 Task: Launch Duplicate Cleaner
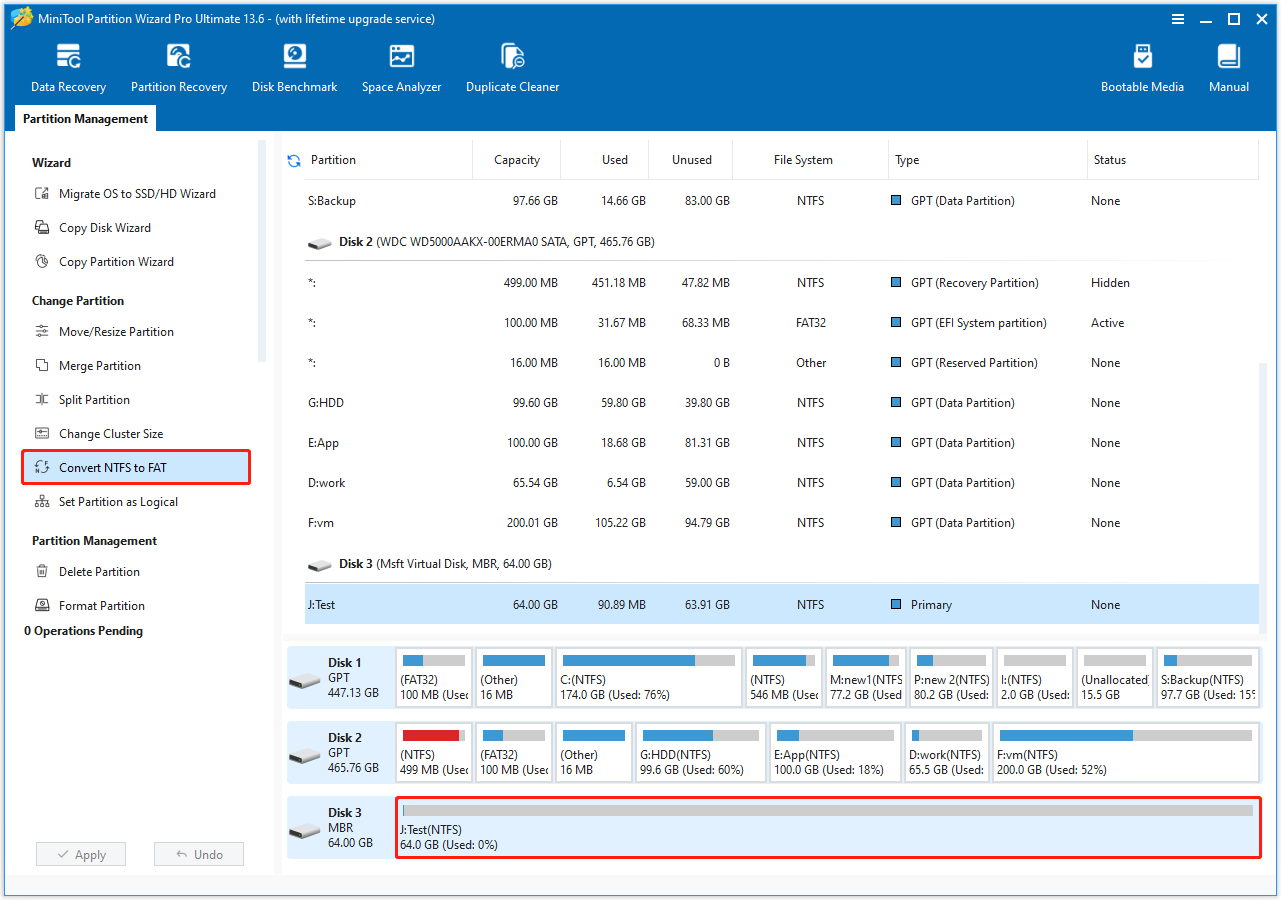coord(512,68)
